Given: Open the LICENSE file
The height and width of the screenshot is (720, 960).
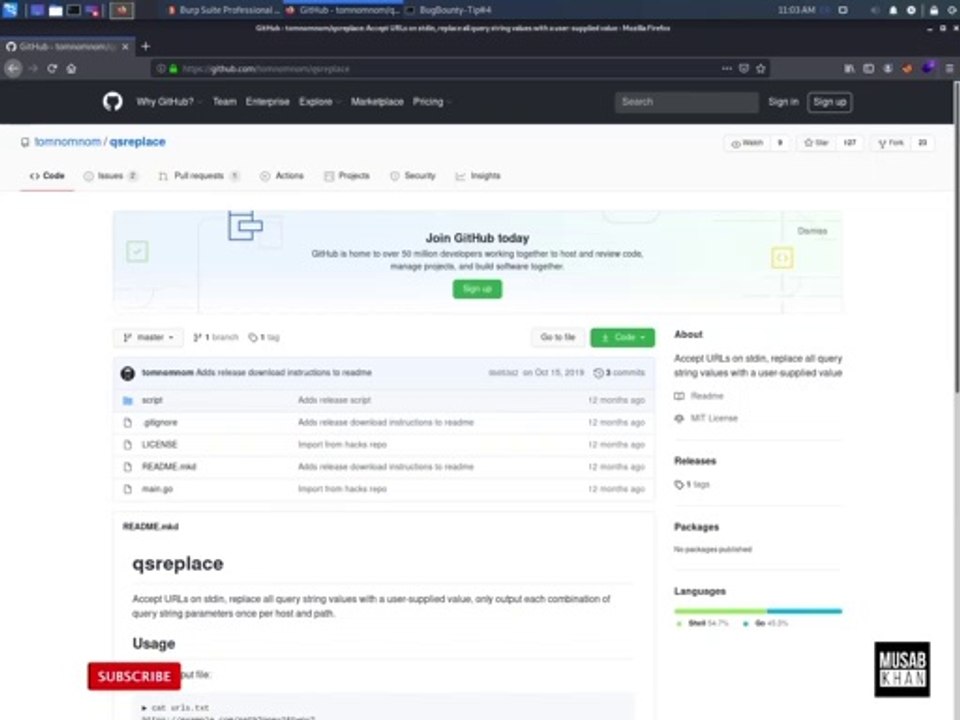Looking at the screenshot, I should click(x=160, y=444).
